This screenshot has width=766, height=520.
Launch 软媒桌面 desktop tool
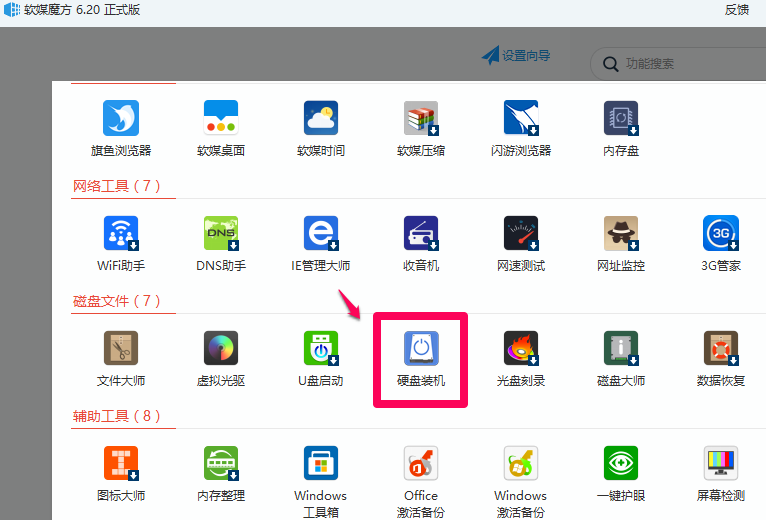point(221,119)
